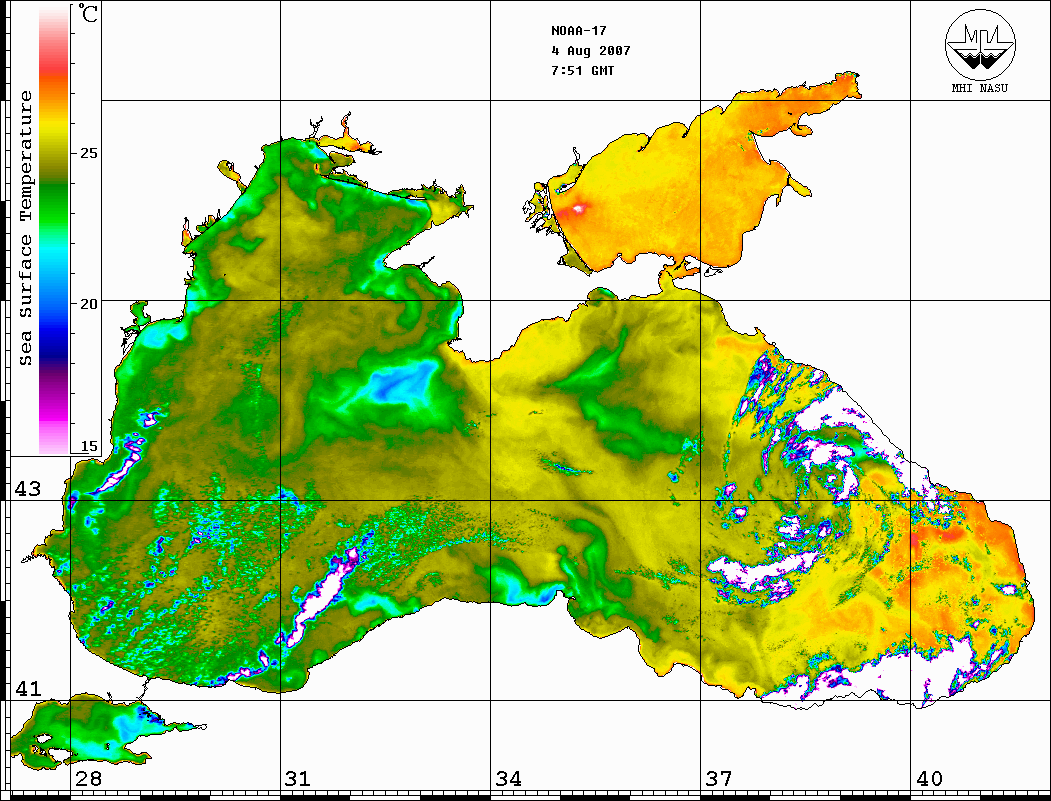Click the blue cold patch west of Crimea

point(402,383)
